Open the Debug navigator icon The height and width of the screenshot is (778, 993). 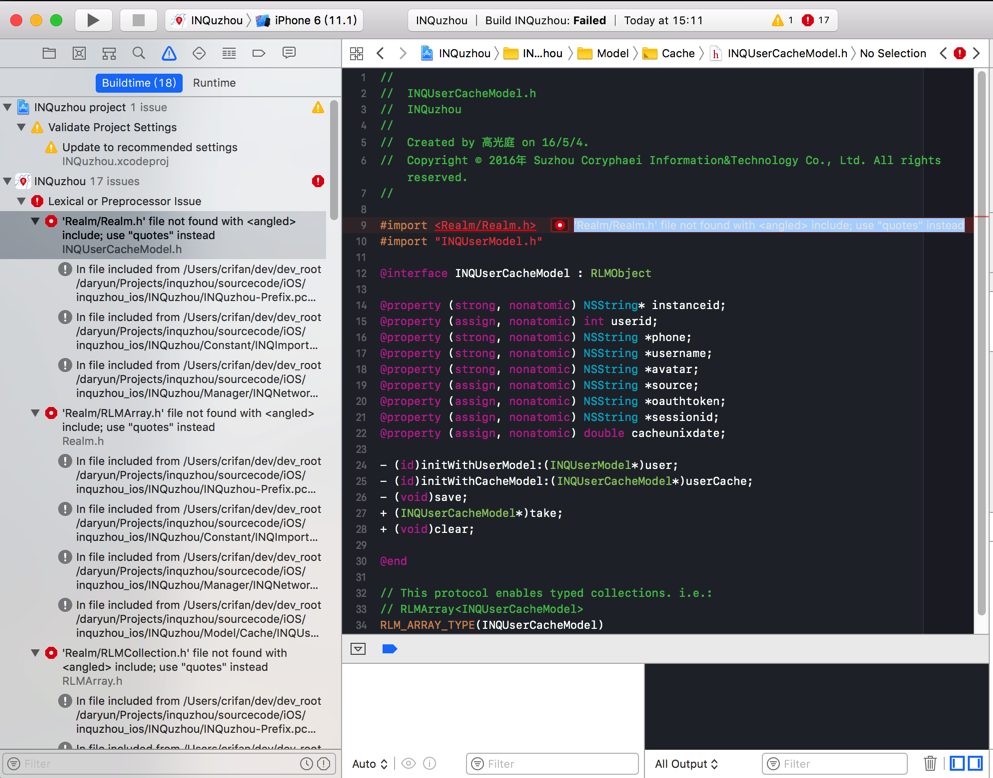pos(229,53)
